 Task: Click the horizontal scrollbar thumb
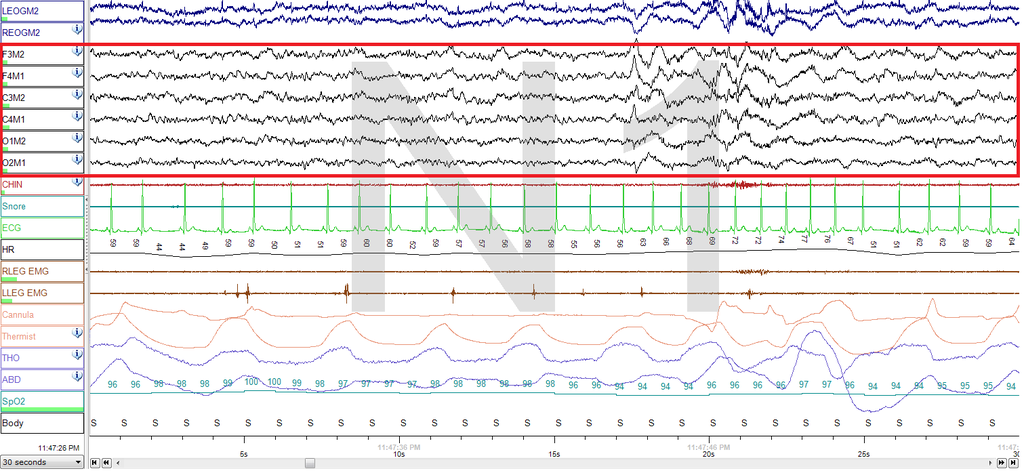click(x=310, y=463)
